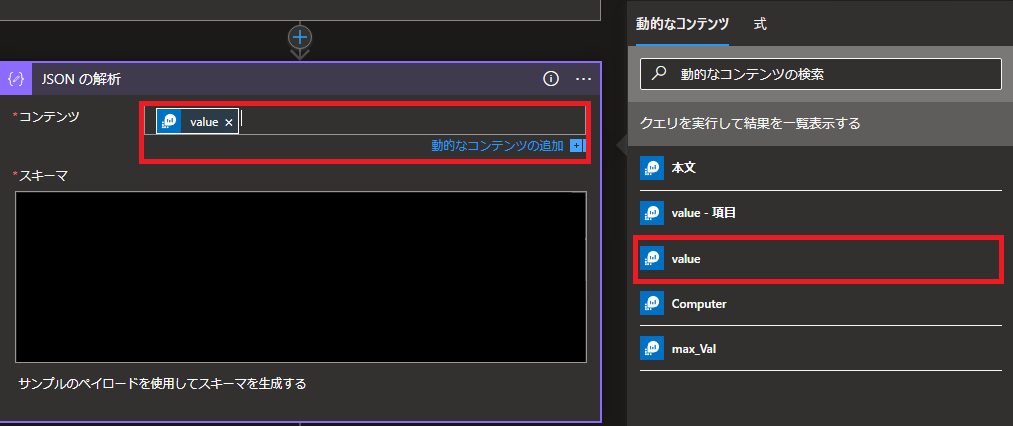Click the icon beside max_Val

[653, 348]
